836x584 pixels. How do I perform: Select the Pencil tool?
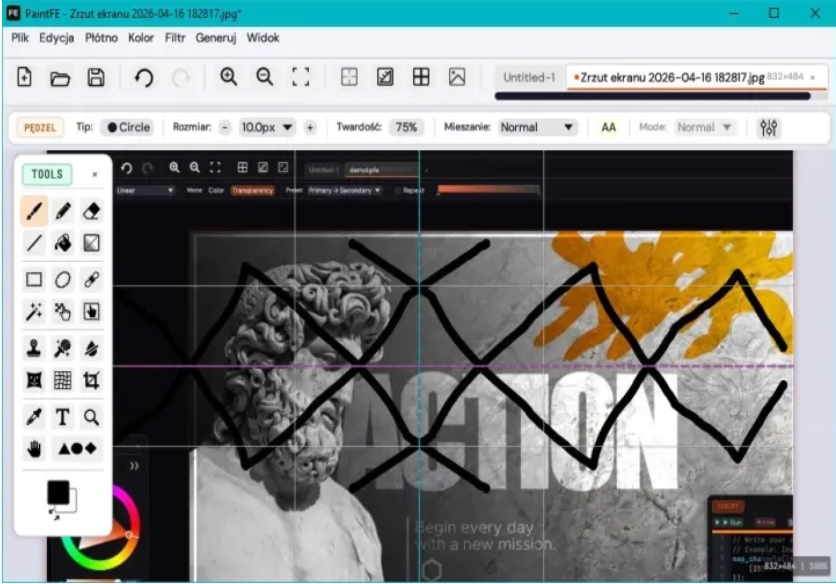click(63, 211)
